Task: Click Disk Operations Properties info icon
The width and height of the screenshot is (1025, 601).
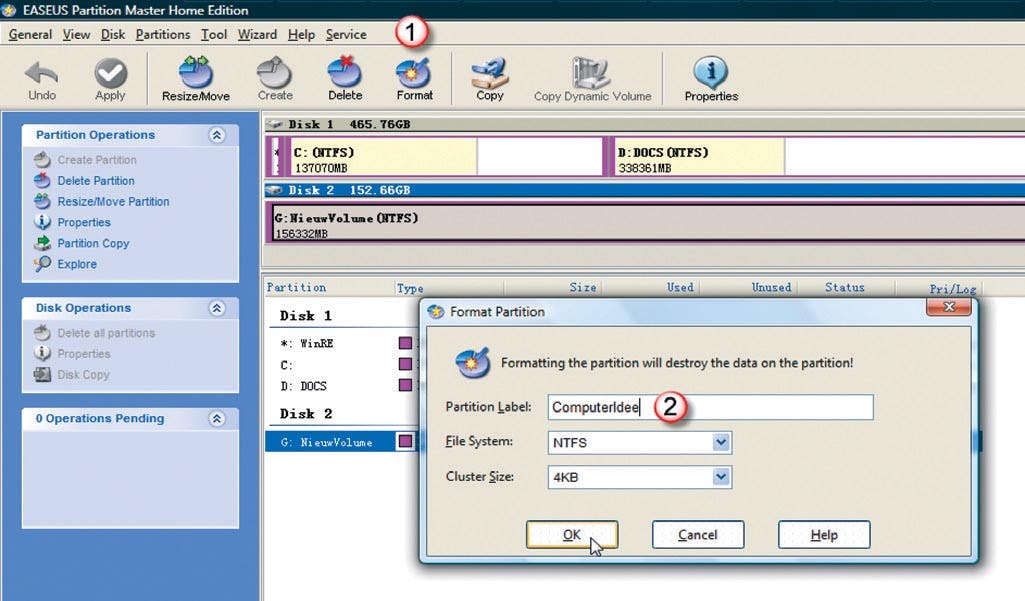Action: click(42, 354)
